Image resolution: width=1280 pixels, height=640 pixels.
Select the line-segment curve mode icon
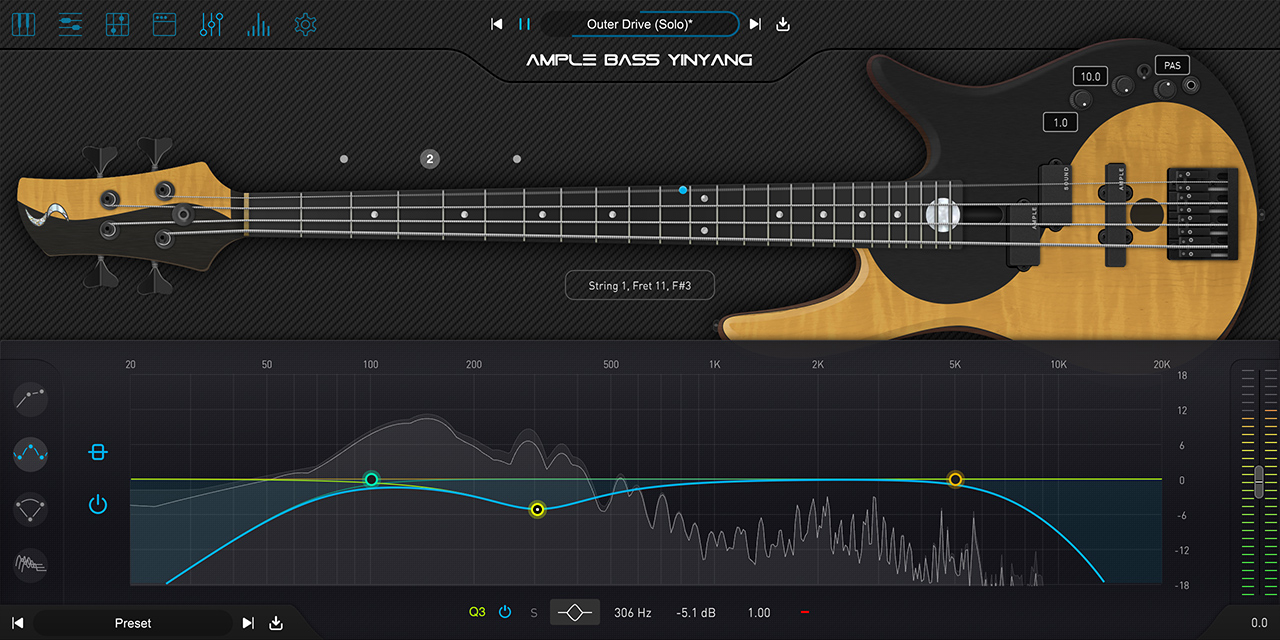[31, 398]
